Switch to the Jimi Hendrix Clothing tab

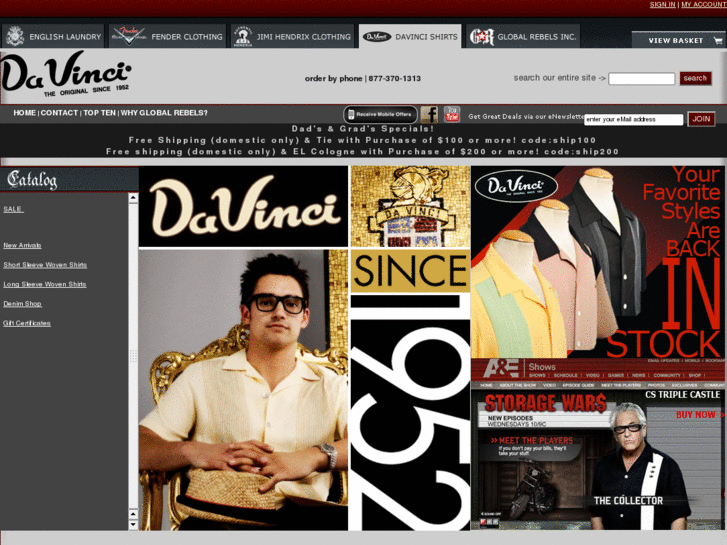pos(292,36)
